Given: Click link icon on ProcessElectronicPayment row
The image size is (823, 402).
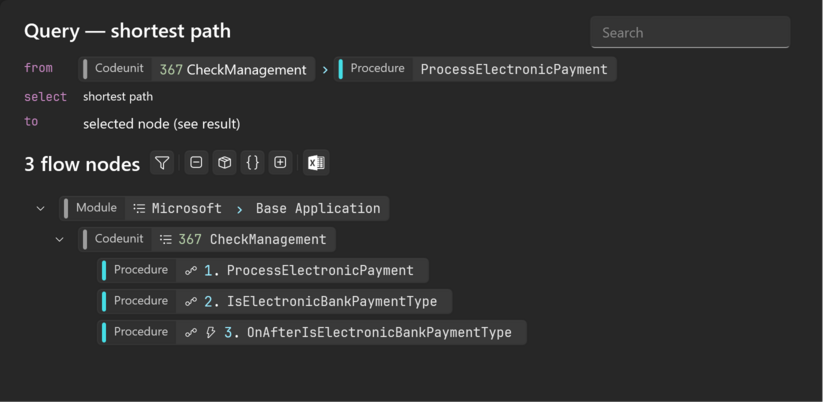Looking at the screenshot, I should tap(191, 271).
